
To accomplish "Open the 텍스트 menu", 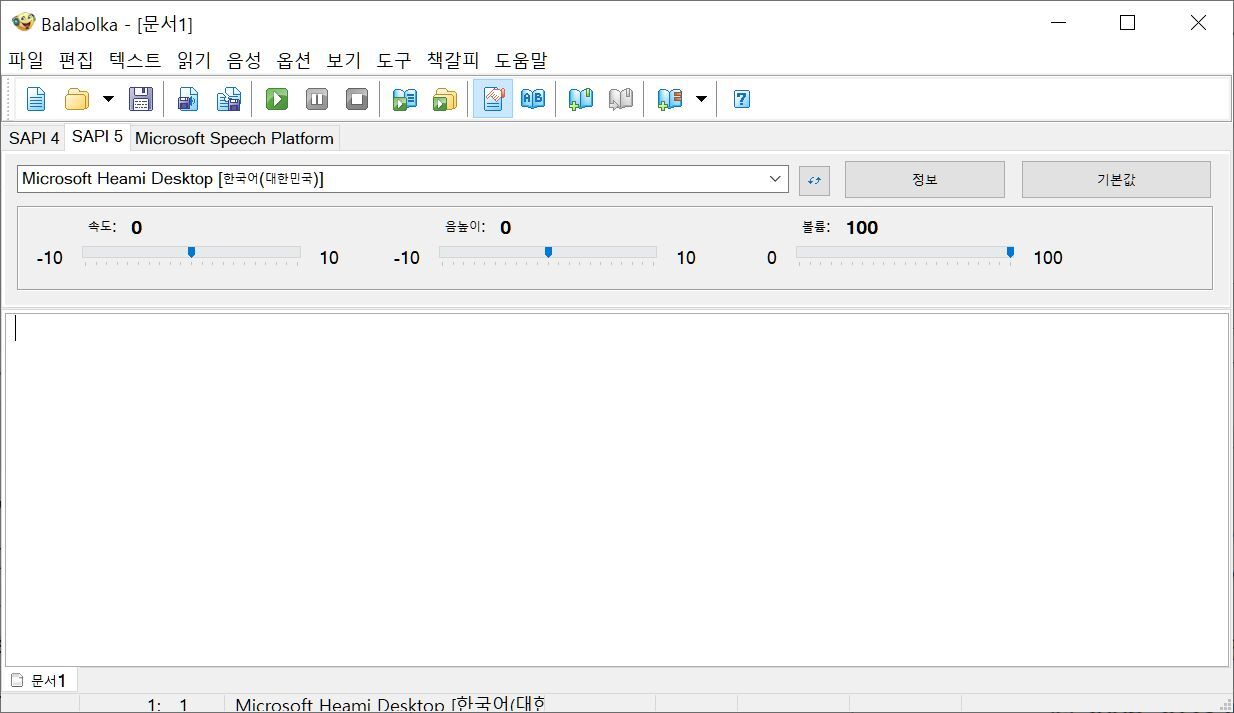I will pyautogui.click(x=135, y=60).
